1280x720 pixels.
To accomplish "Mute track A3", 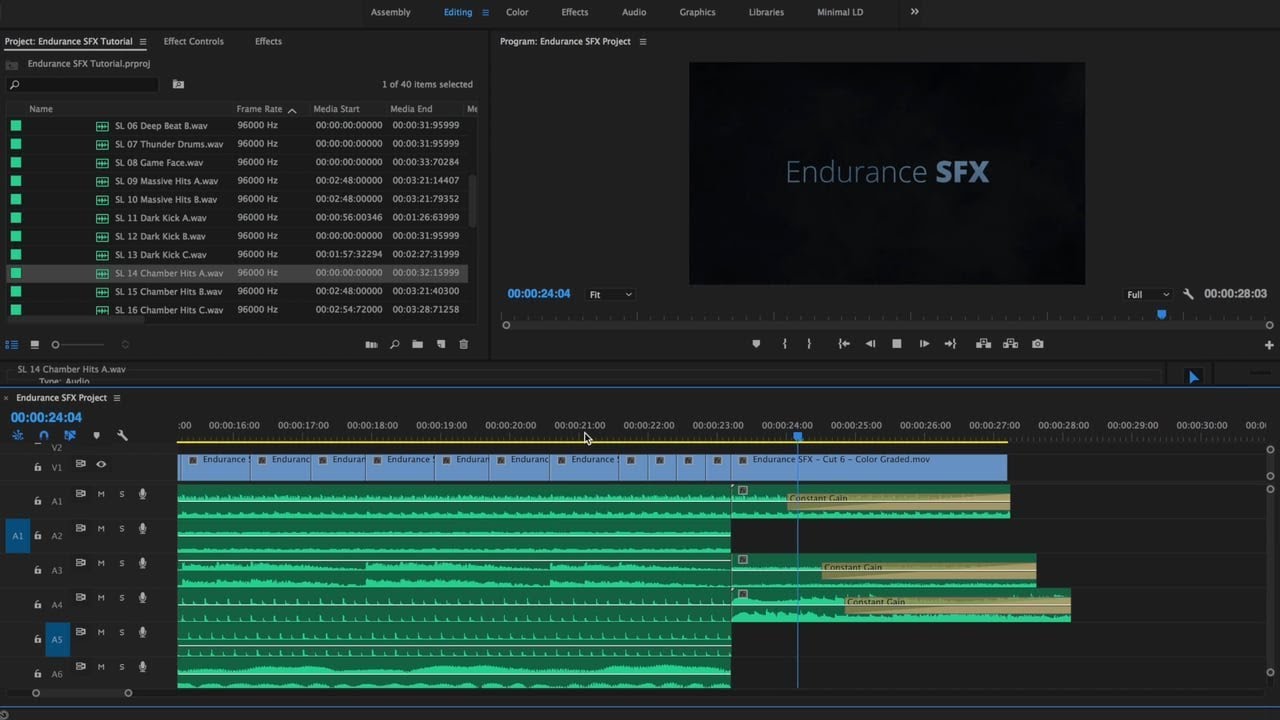I will (x=101, y=563).
